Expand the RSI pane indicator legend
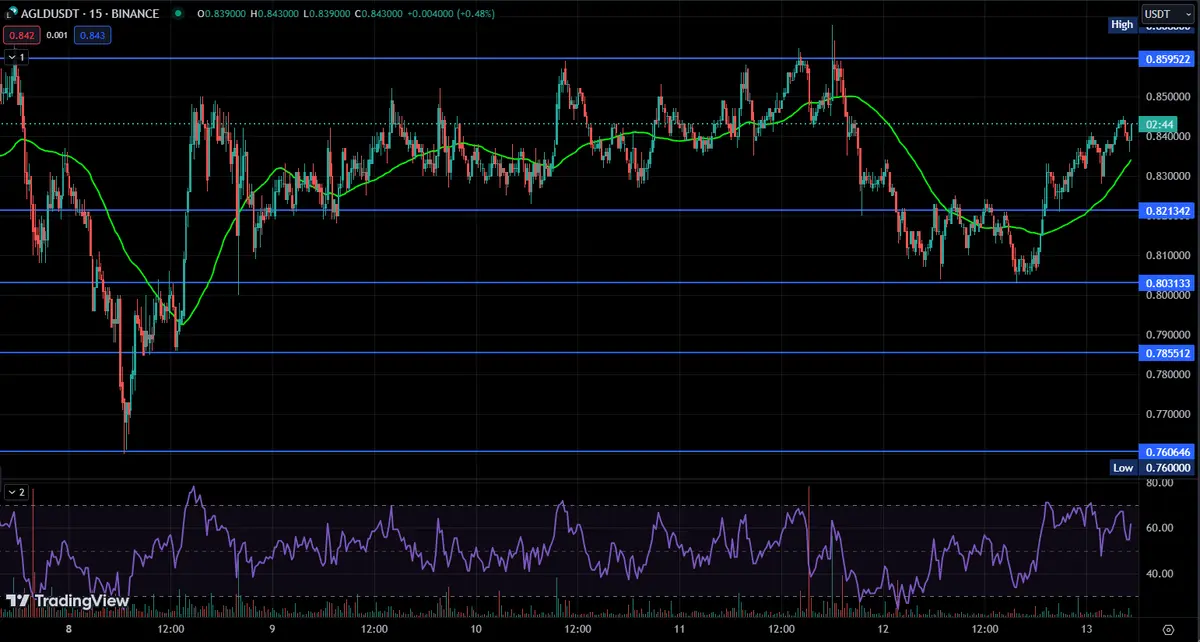 pos(15,492)
